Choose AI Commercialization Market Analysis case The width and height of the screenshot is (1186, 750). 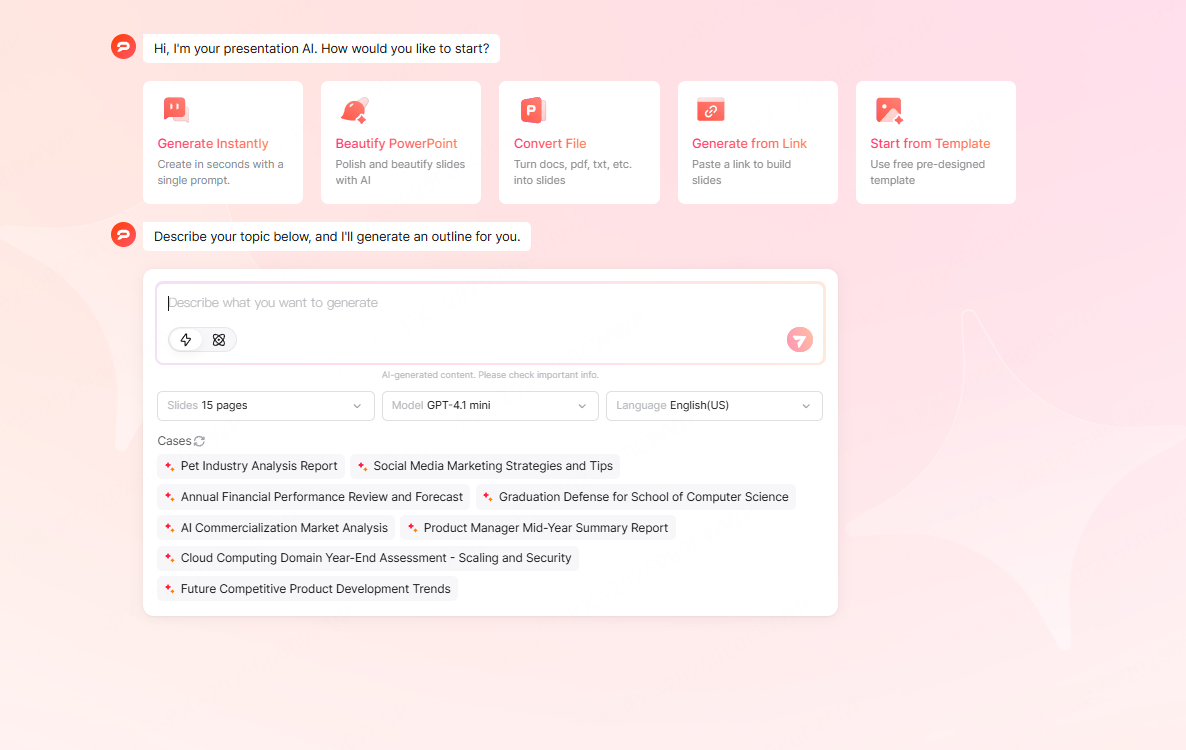276,528
